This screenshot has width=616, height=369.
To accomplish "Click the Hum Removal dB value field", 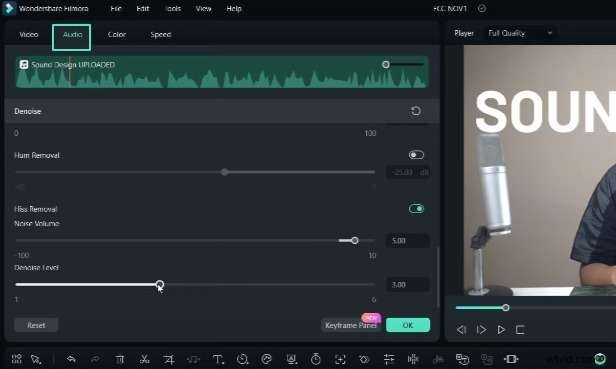I will 408,172.
